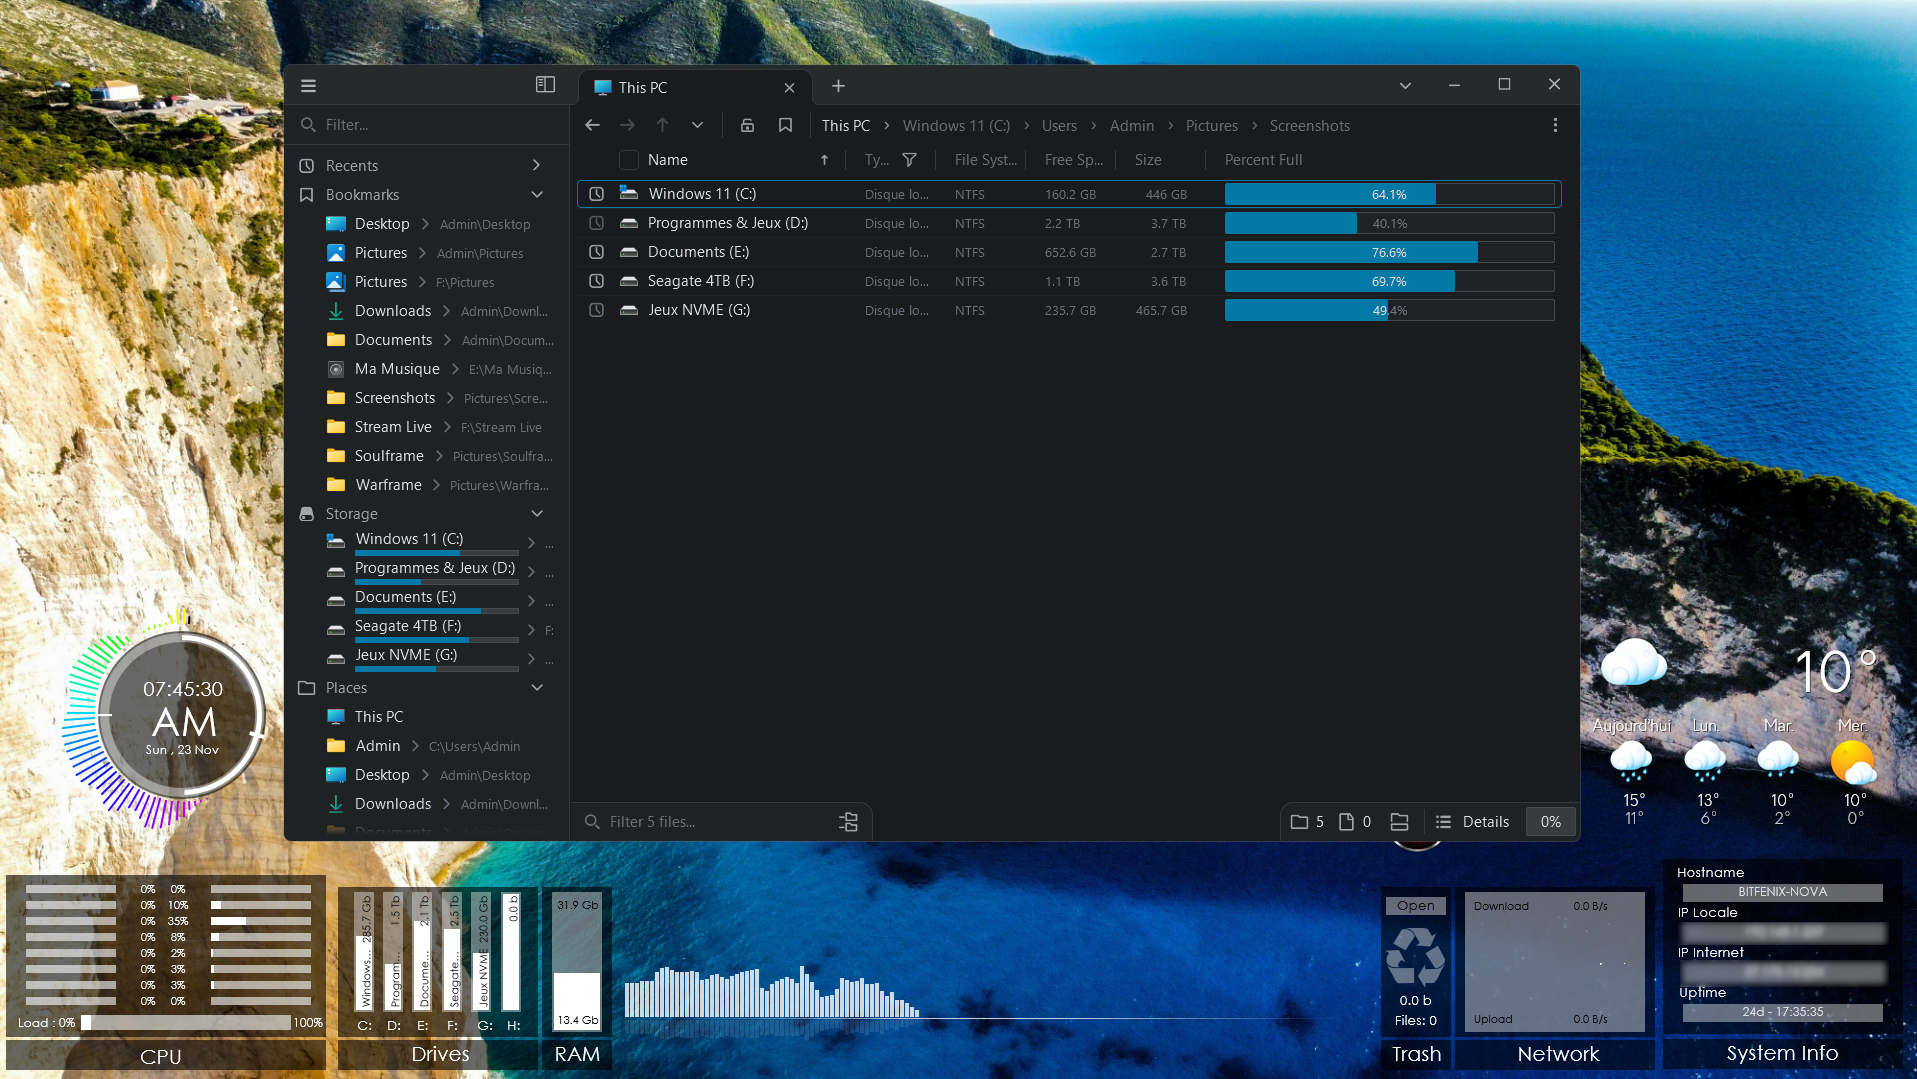Collapse the Storage section

coord(537,514)
